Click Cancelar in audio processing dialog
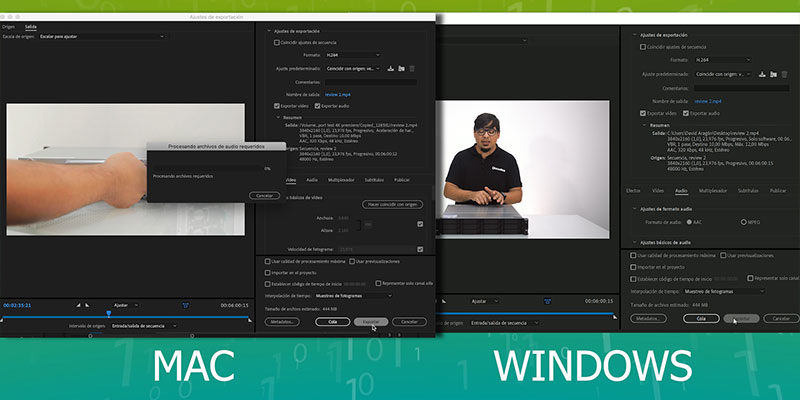The height and width of the screenshot is (400, 800). click(x=264, y=195)
